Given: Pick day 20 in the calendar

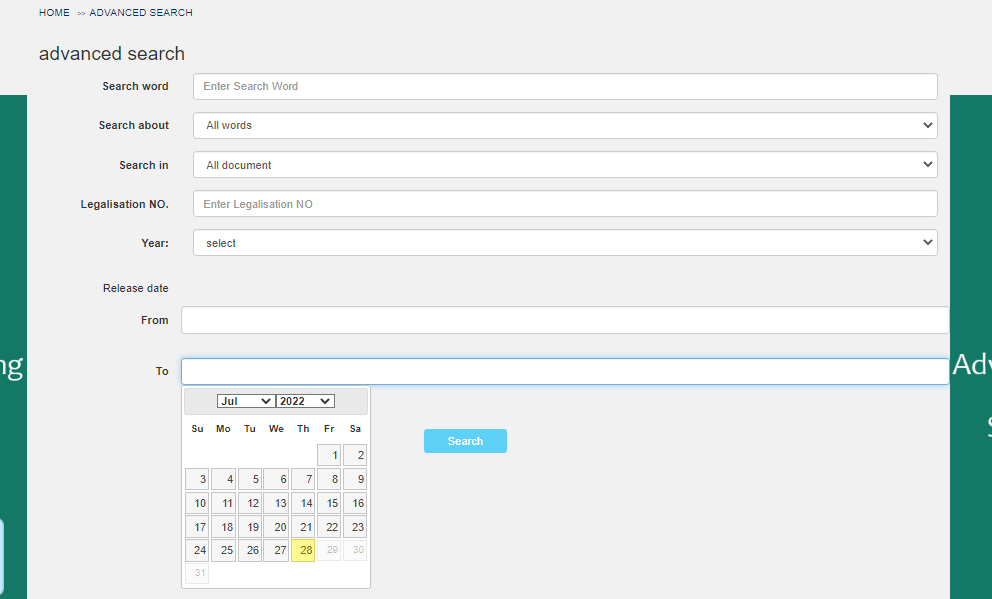Looking at the screenshot, I should (x=276, y=527).
